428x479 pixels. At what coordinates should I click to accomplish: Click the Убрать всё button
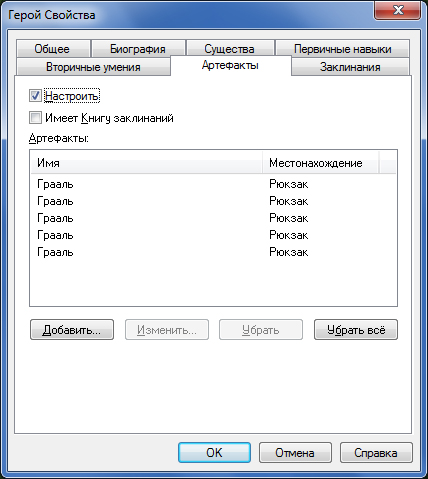tap(356, 330)
